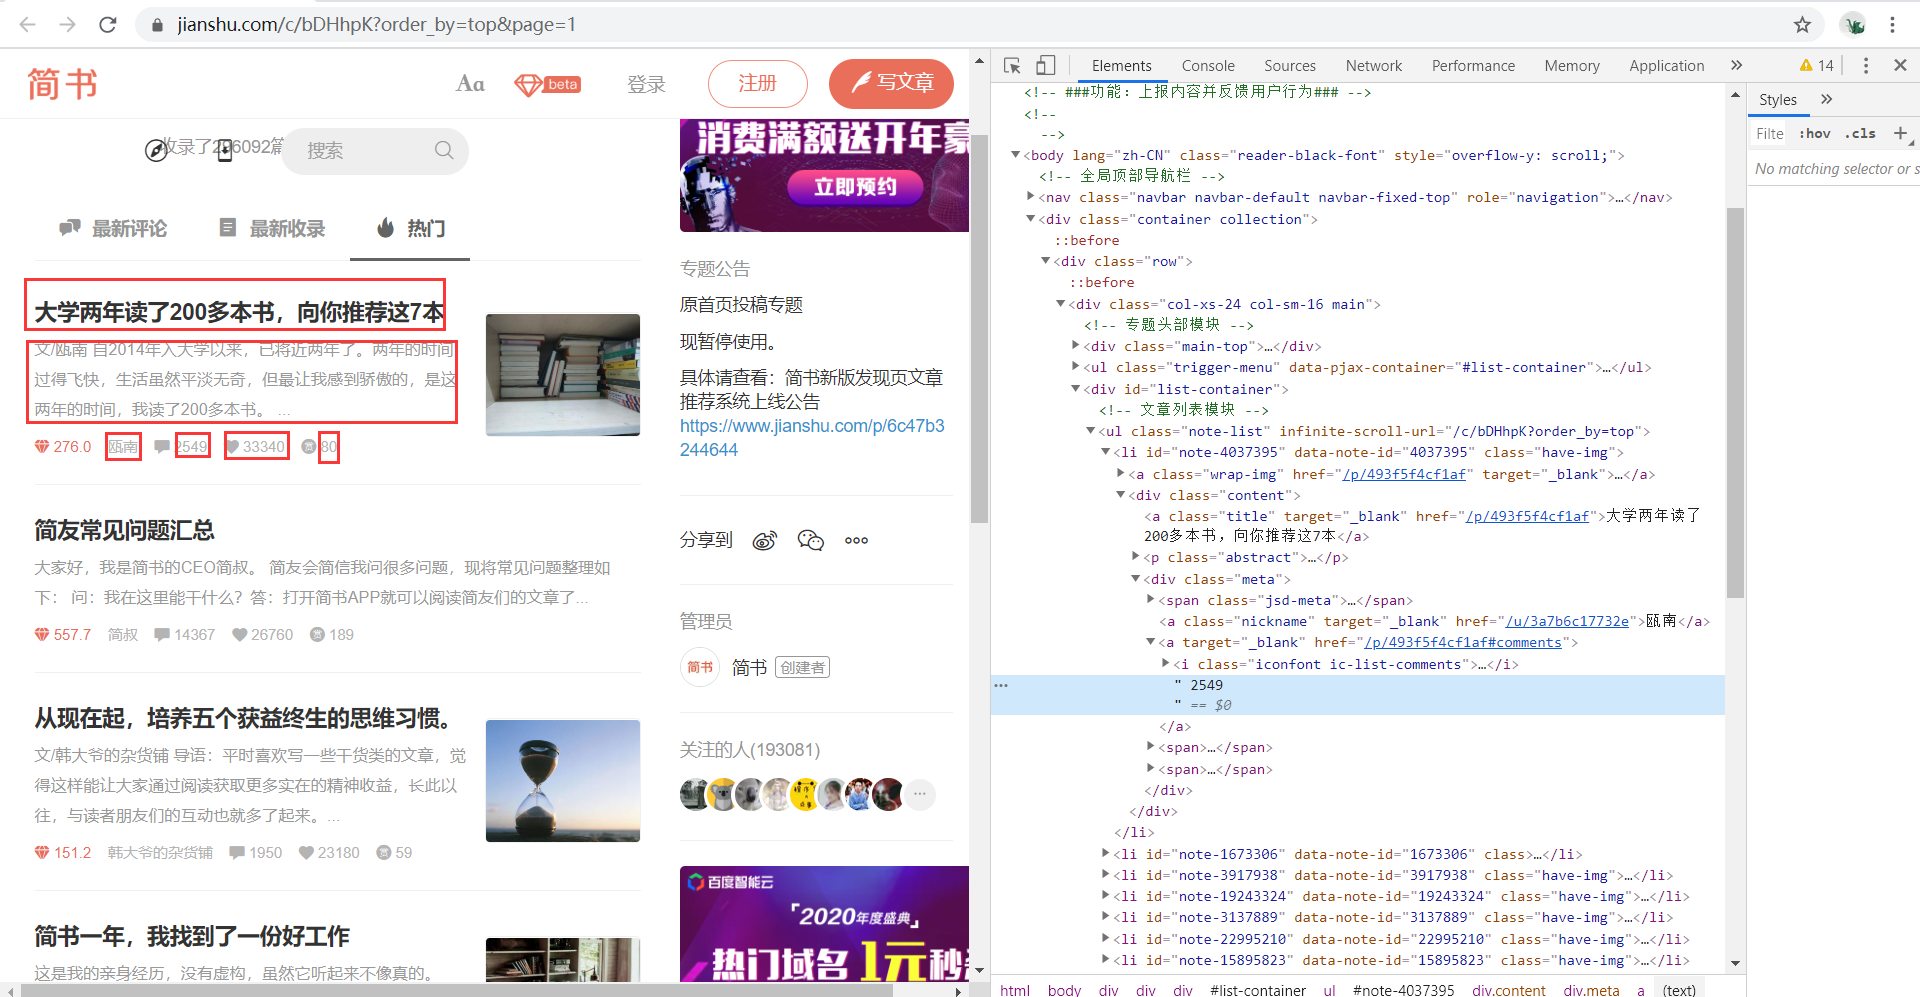
Task: Click the hourglass article thumbnail
Action: 563,781
